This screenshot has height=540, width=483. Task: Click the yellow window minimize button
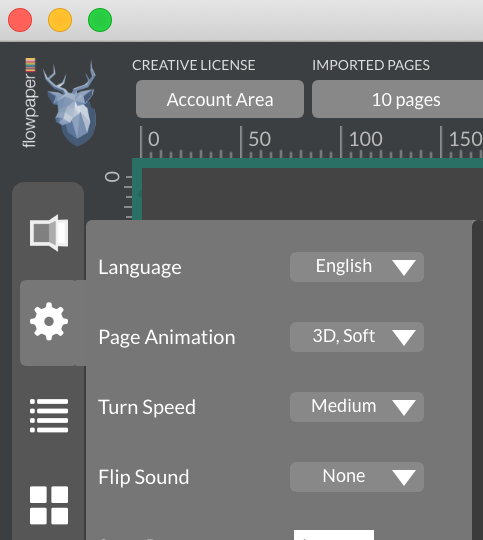60,20
